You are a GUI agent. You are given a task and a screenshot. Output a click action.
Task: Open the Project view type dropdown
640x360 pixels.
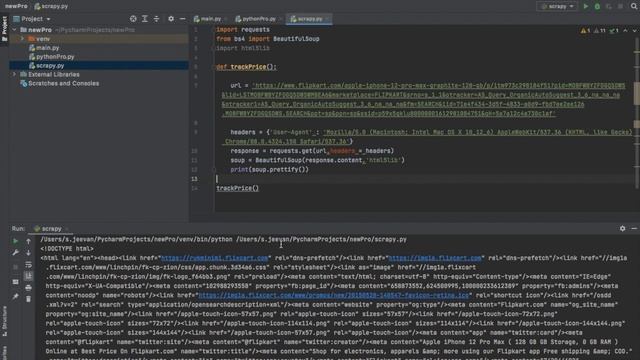pos(32,19)
